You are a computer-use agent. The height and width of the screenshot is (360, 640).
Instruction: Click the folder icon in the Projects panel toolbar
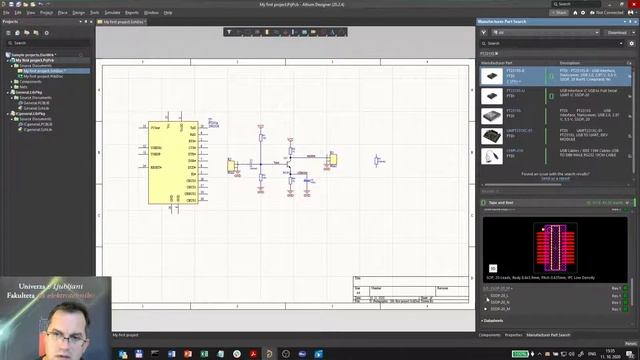(x=27, y=33)
